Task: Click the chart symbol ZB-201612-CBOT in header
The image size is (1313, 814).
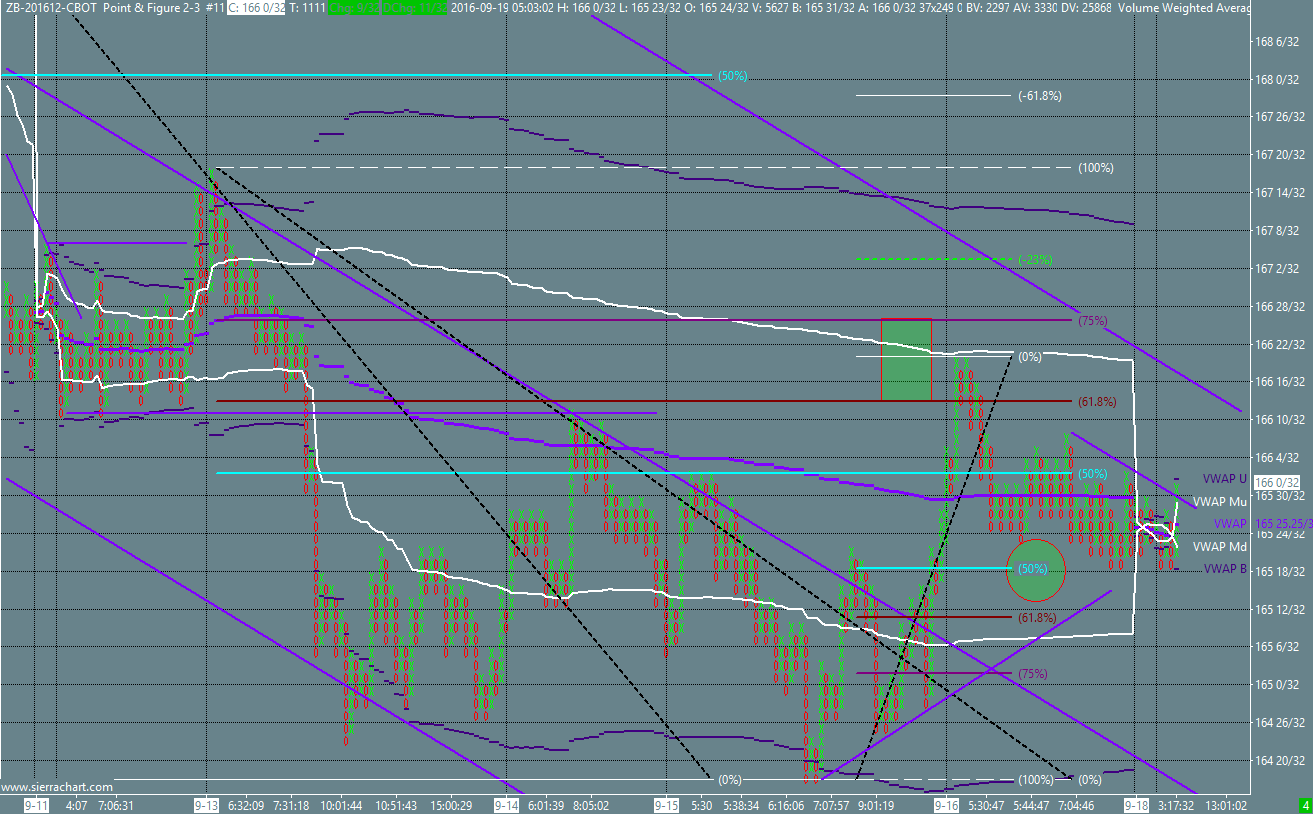Action: pos(49,7)
